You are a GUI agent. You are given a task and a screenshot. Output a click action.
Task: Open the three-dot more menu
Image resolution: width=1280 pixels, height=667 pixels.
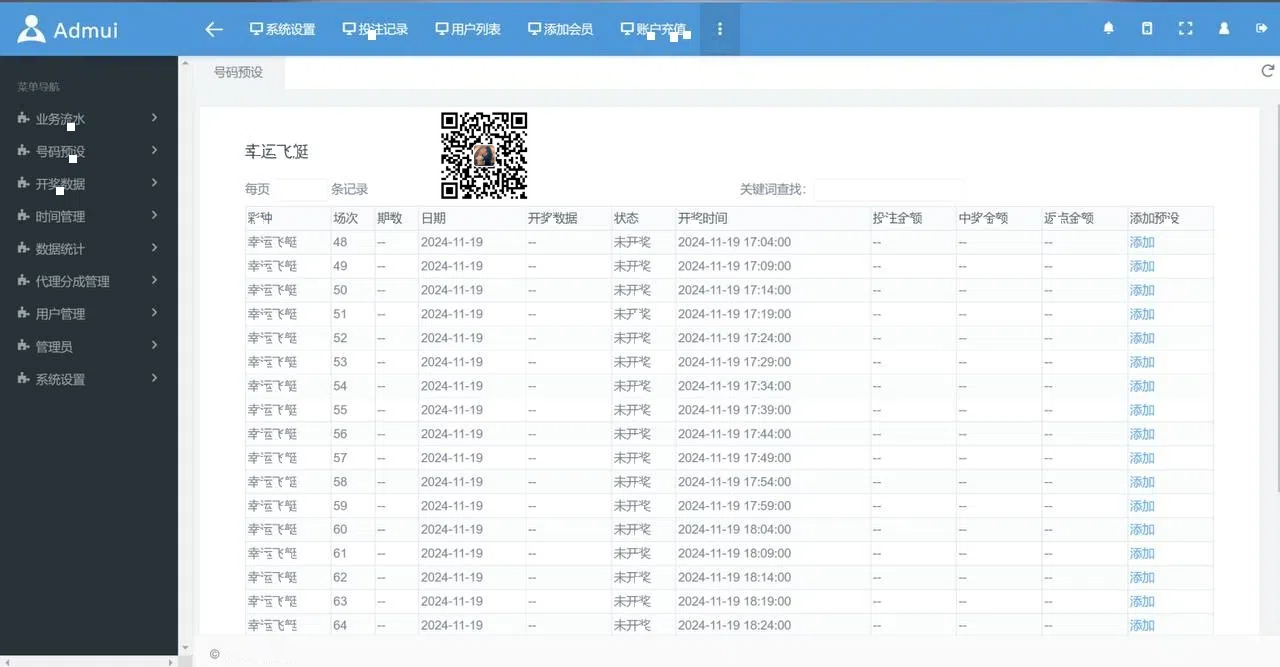point(719,29)
